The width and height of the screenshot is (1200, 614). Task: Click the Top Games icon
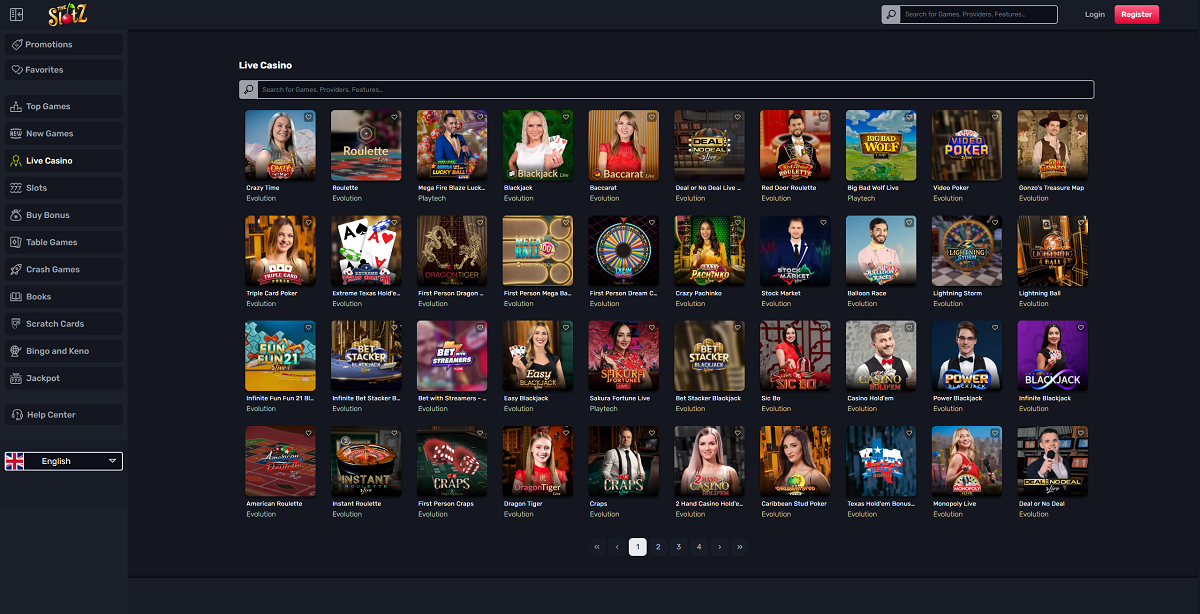[x=16, y=106]
